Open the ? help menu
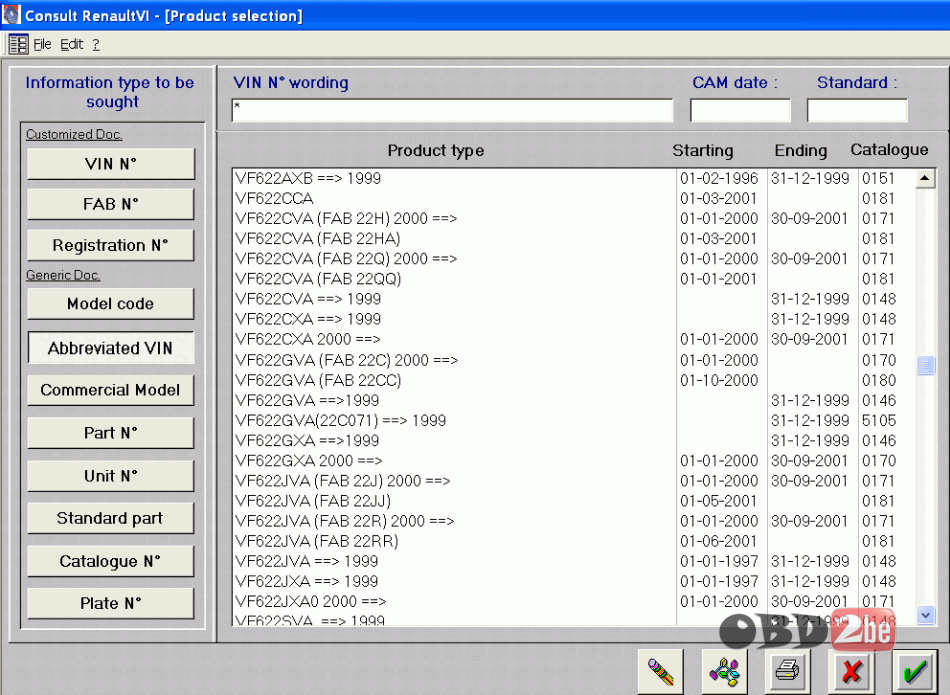The width and height of the screenshot is (950, 695). tap(96, 44)
